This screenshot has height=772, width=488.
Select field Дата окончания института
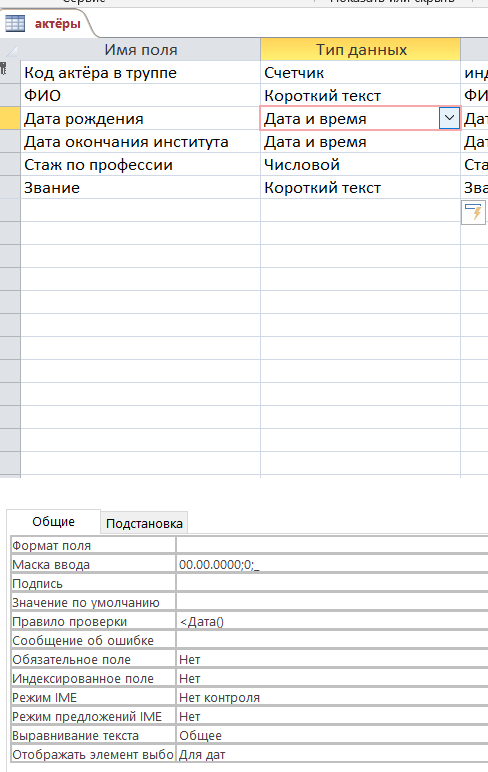(x=140, y=142)
